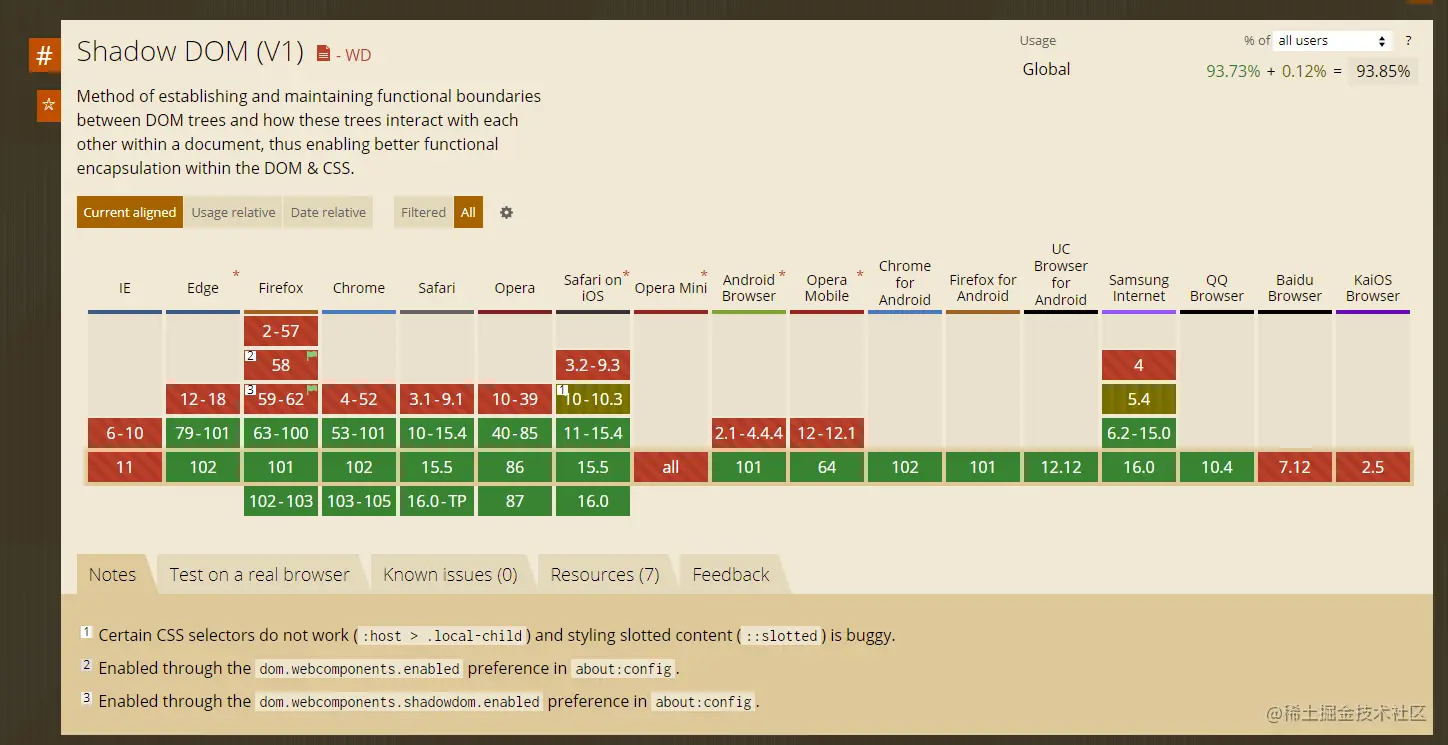Click the UC Browser for Android header
The width and height of the screenshot is (1448, 745).
[1061, 274]
